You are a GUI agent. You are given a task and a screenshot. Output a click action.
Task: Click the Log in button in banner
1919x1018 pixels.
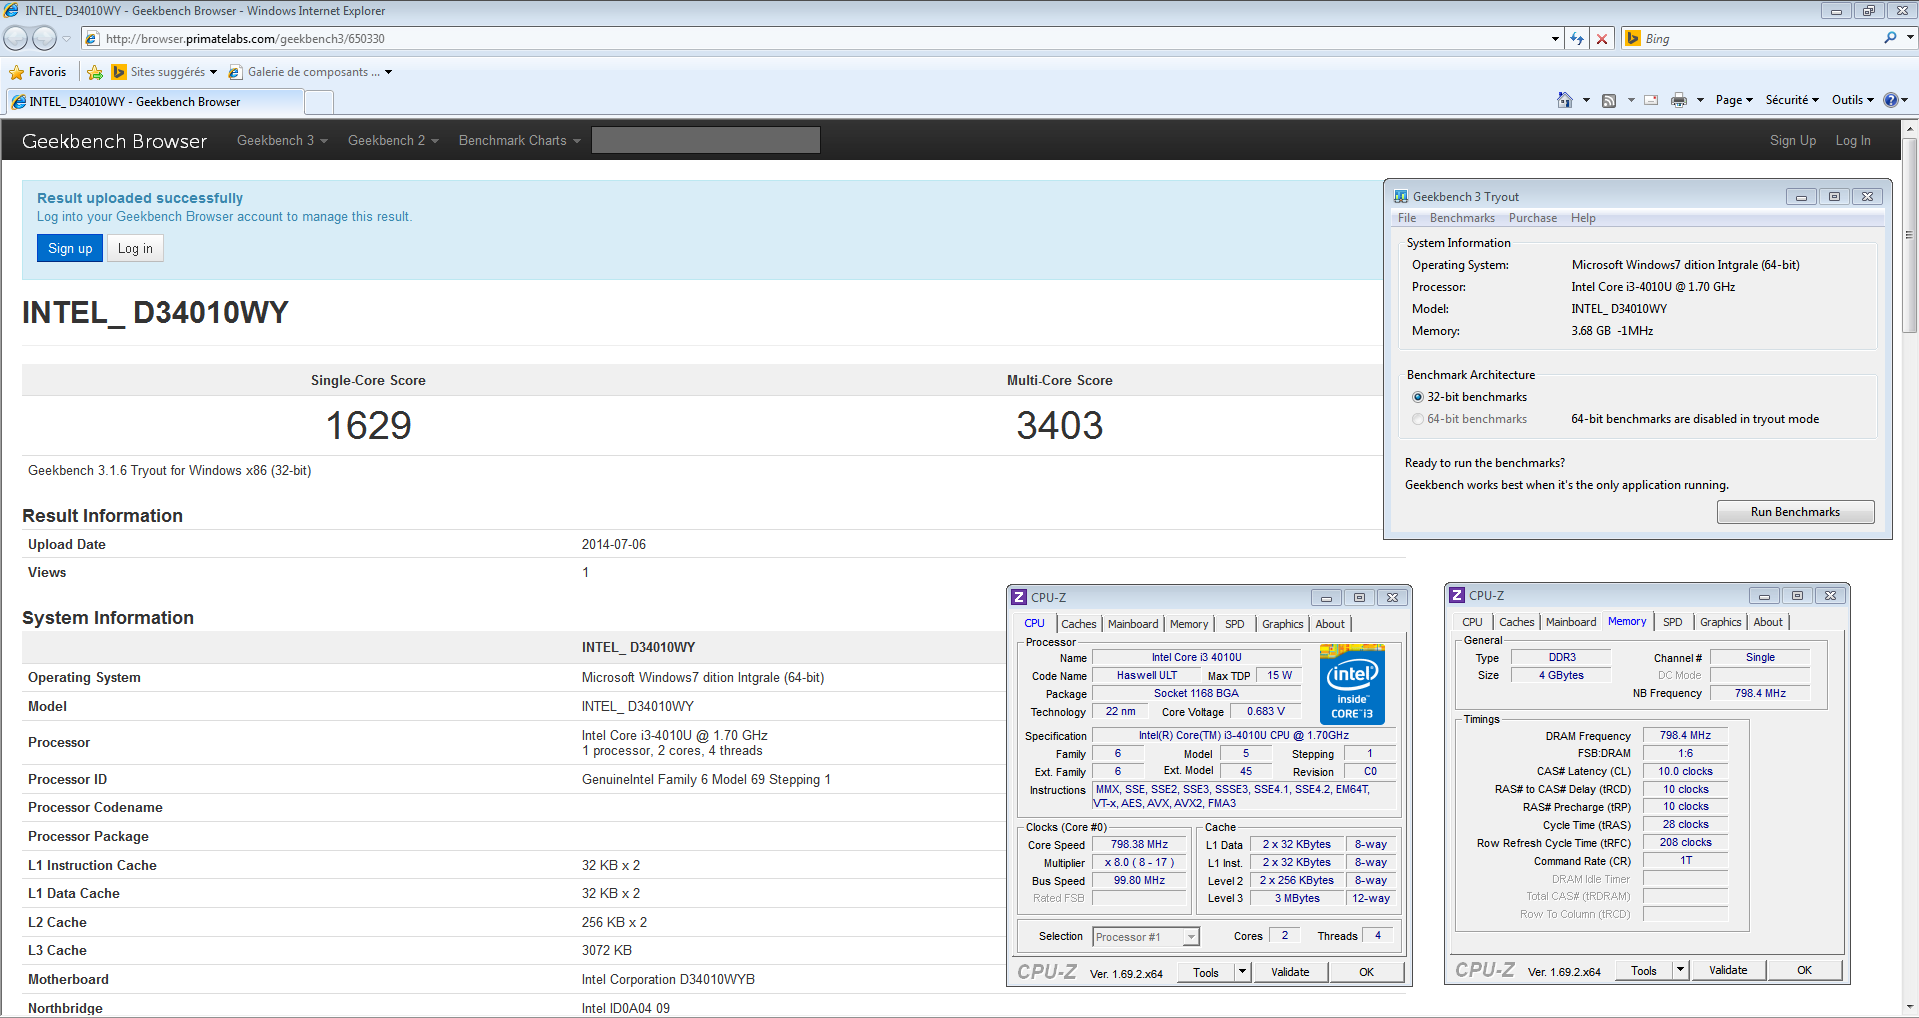[x=135, y=249]
